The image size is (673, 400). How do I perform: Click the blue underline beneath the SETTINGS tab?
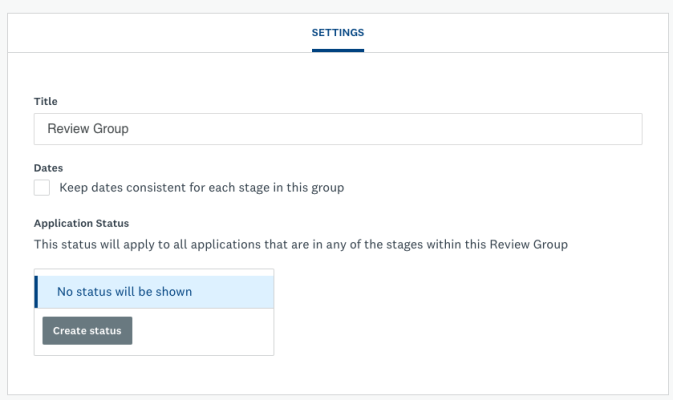point(337,51)
